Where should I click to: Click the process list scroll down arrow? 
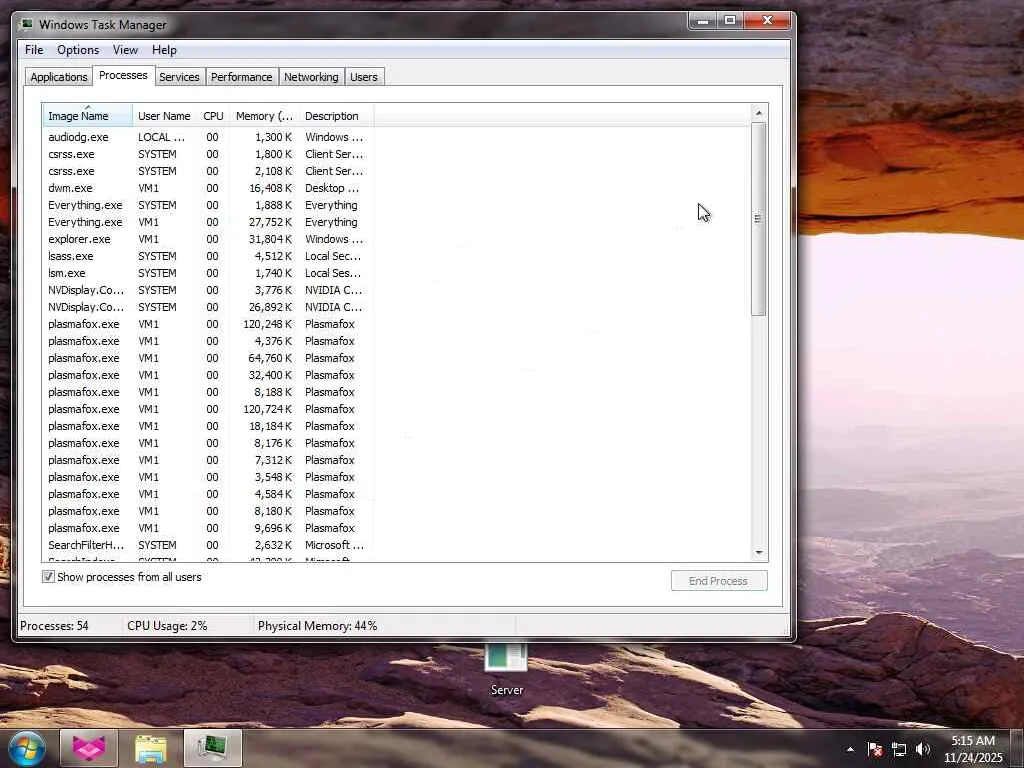tap(758, 552)
